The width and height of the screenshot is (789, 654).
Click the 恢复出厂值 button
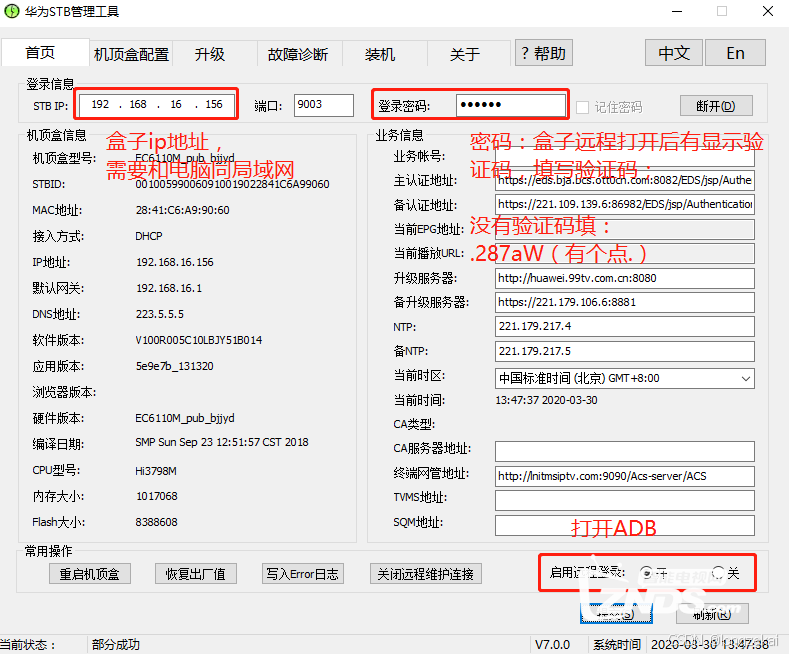(196, 574)
